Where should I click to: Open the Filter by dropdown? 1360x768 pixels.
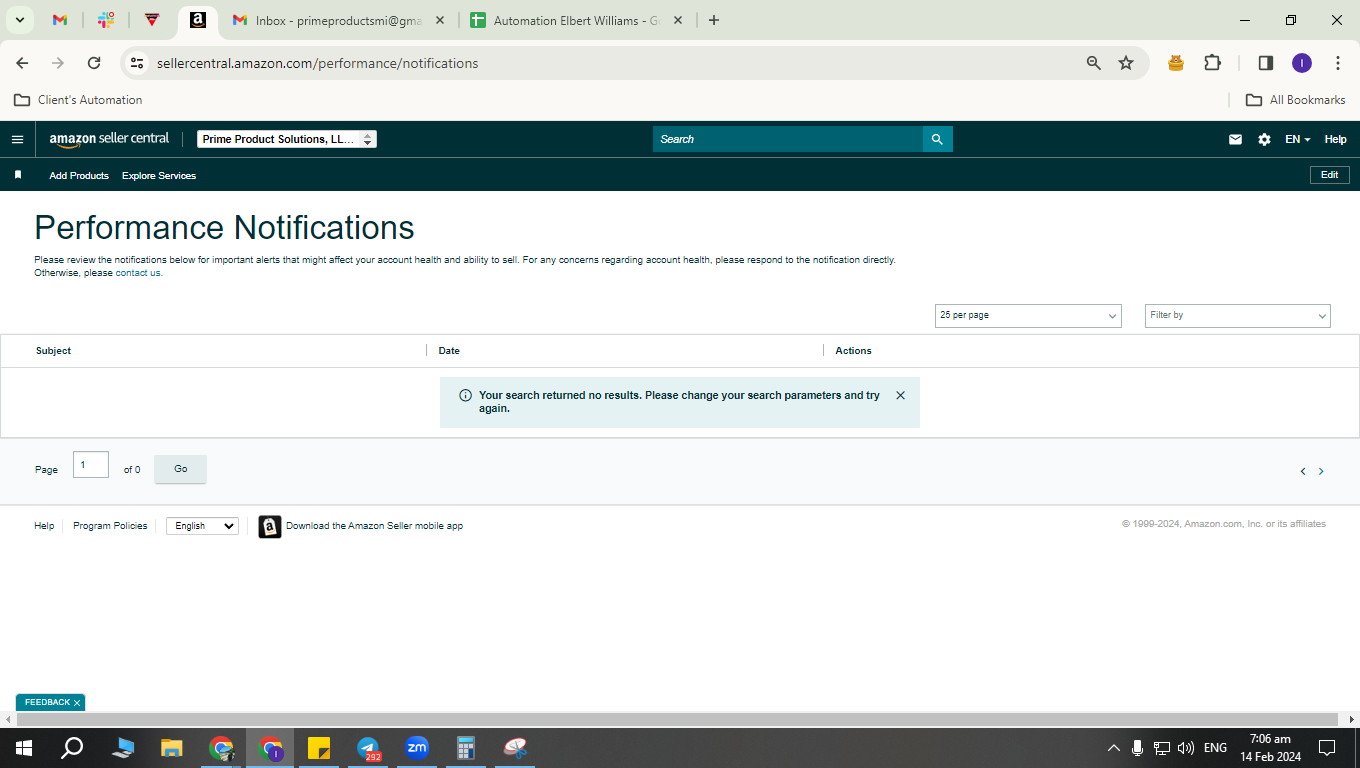pos(1237,315)
